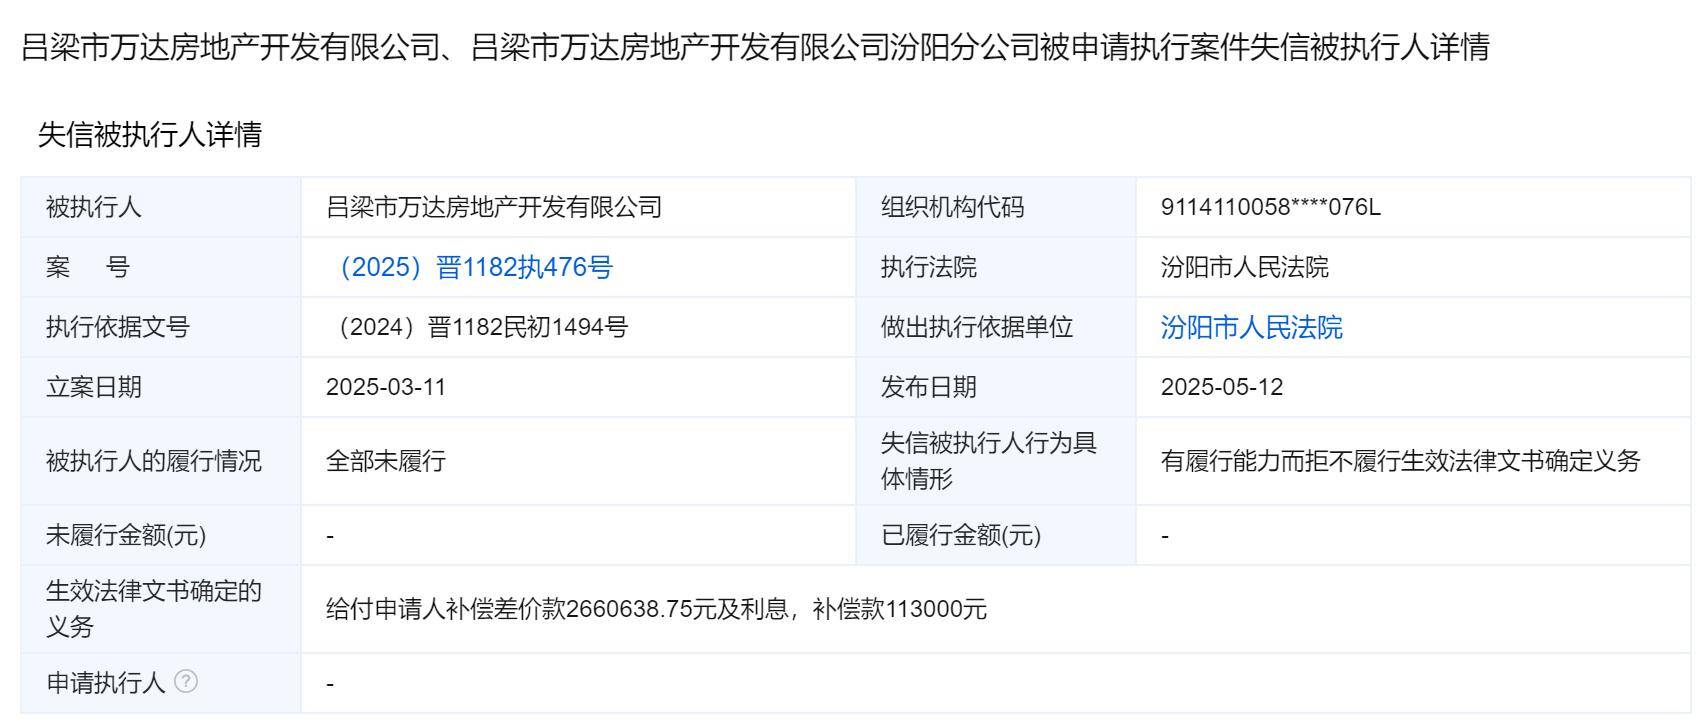Image resolution: width=1699 pixels, height=721 pixels.
Task: Select the 全部未履行 status cell
Action: [x=386, y=461]
